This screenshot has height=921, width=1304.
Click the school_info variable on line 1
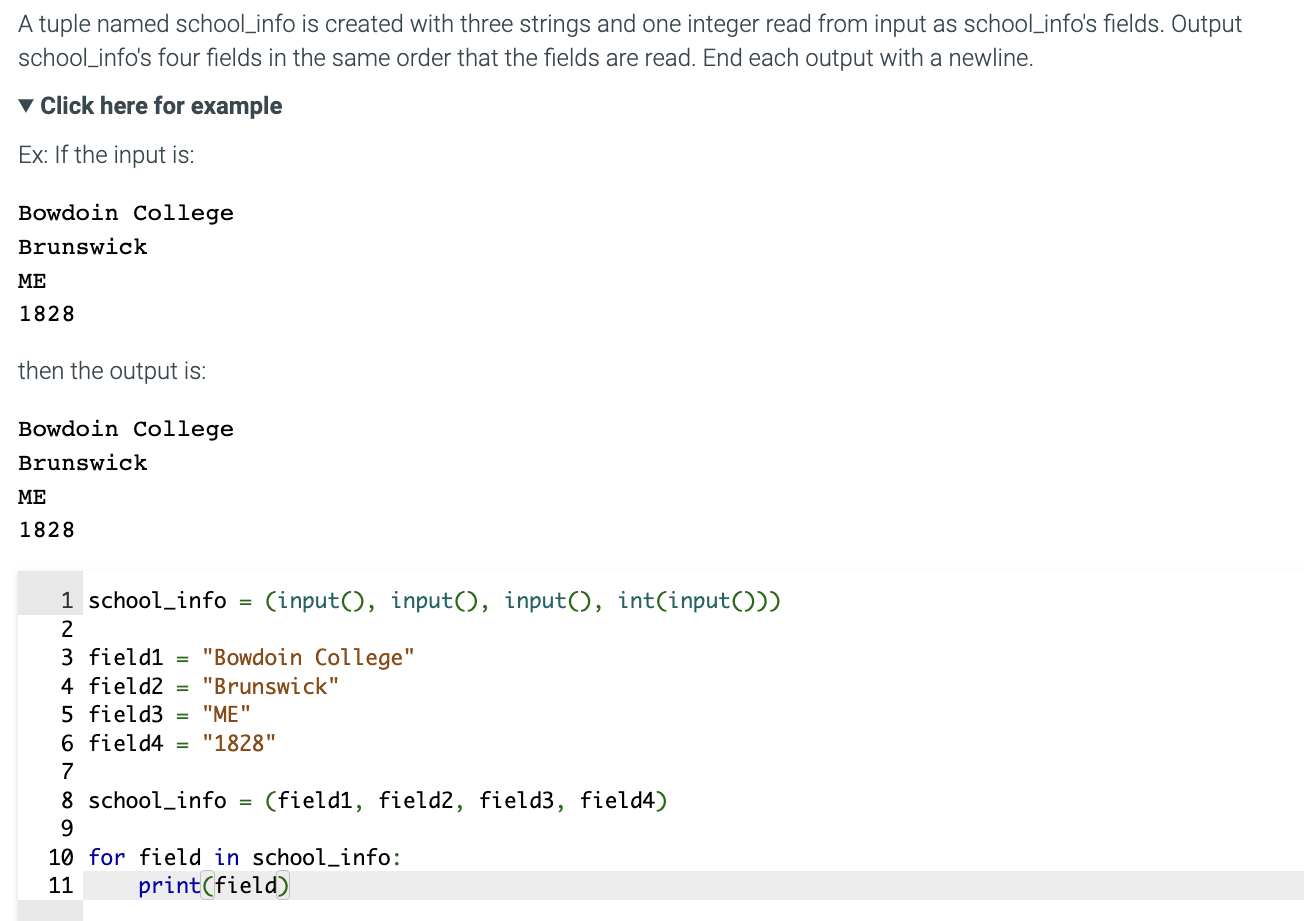pos(157,600)
